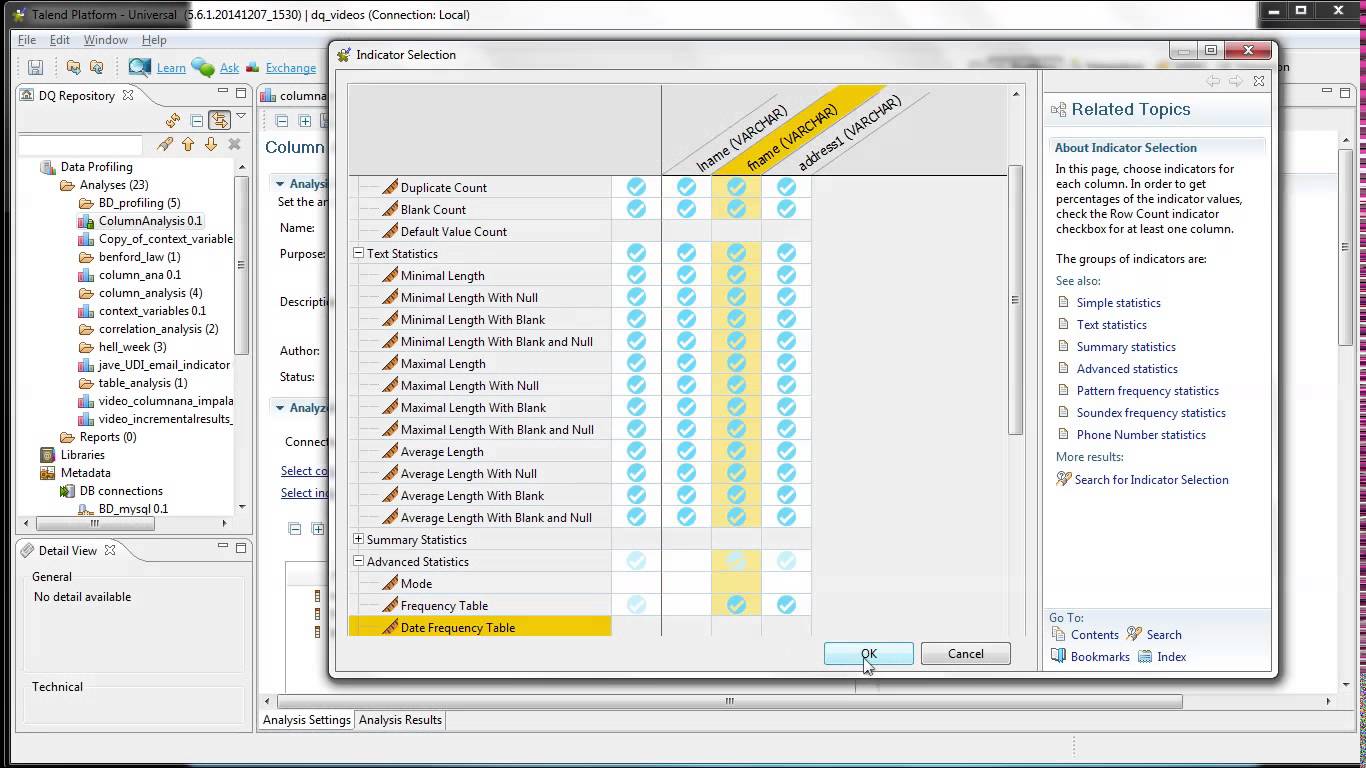Image resolution: width=1366 pixels, height=768 pixels.
Task: Expand the Summary Statistics indicator group
Action: coord(358,539)
